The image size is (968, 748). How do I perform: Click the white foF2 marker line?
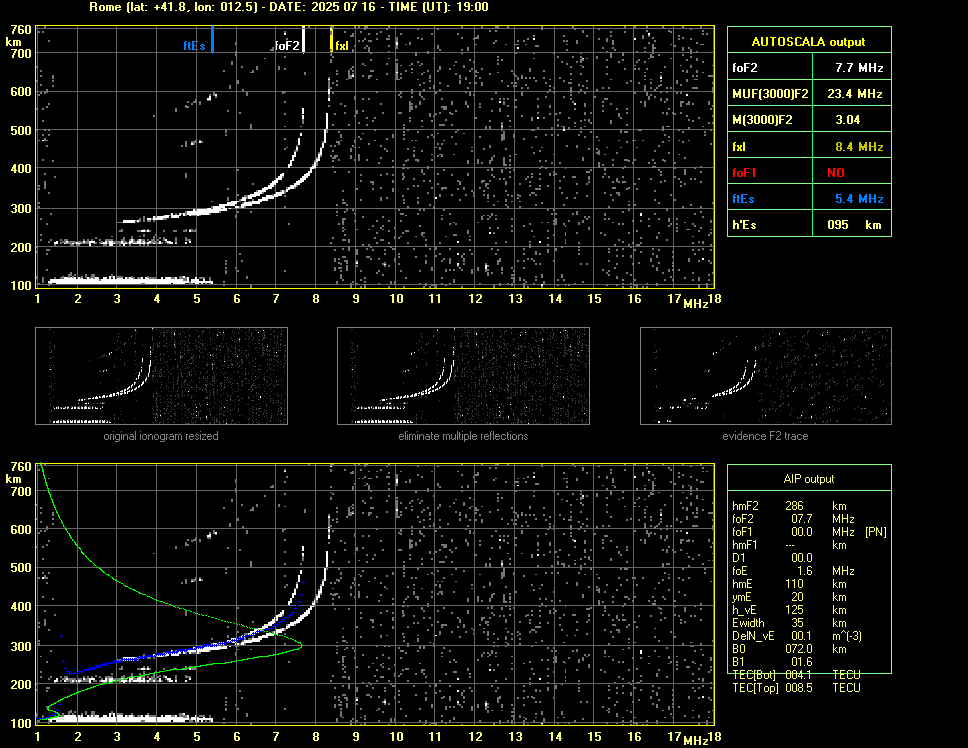303,39
